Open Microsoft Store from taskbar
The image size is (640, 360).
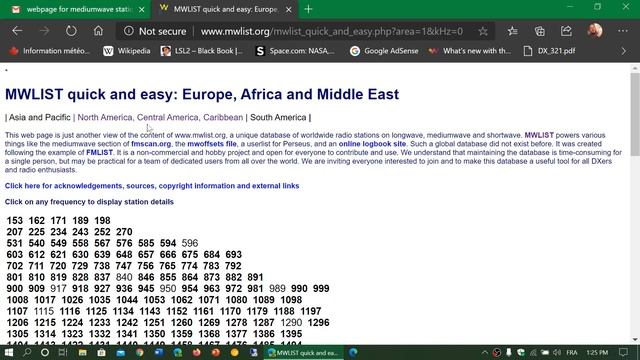click(x=102, y=353)
